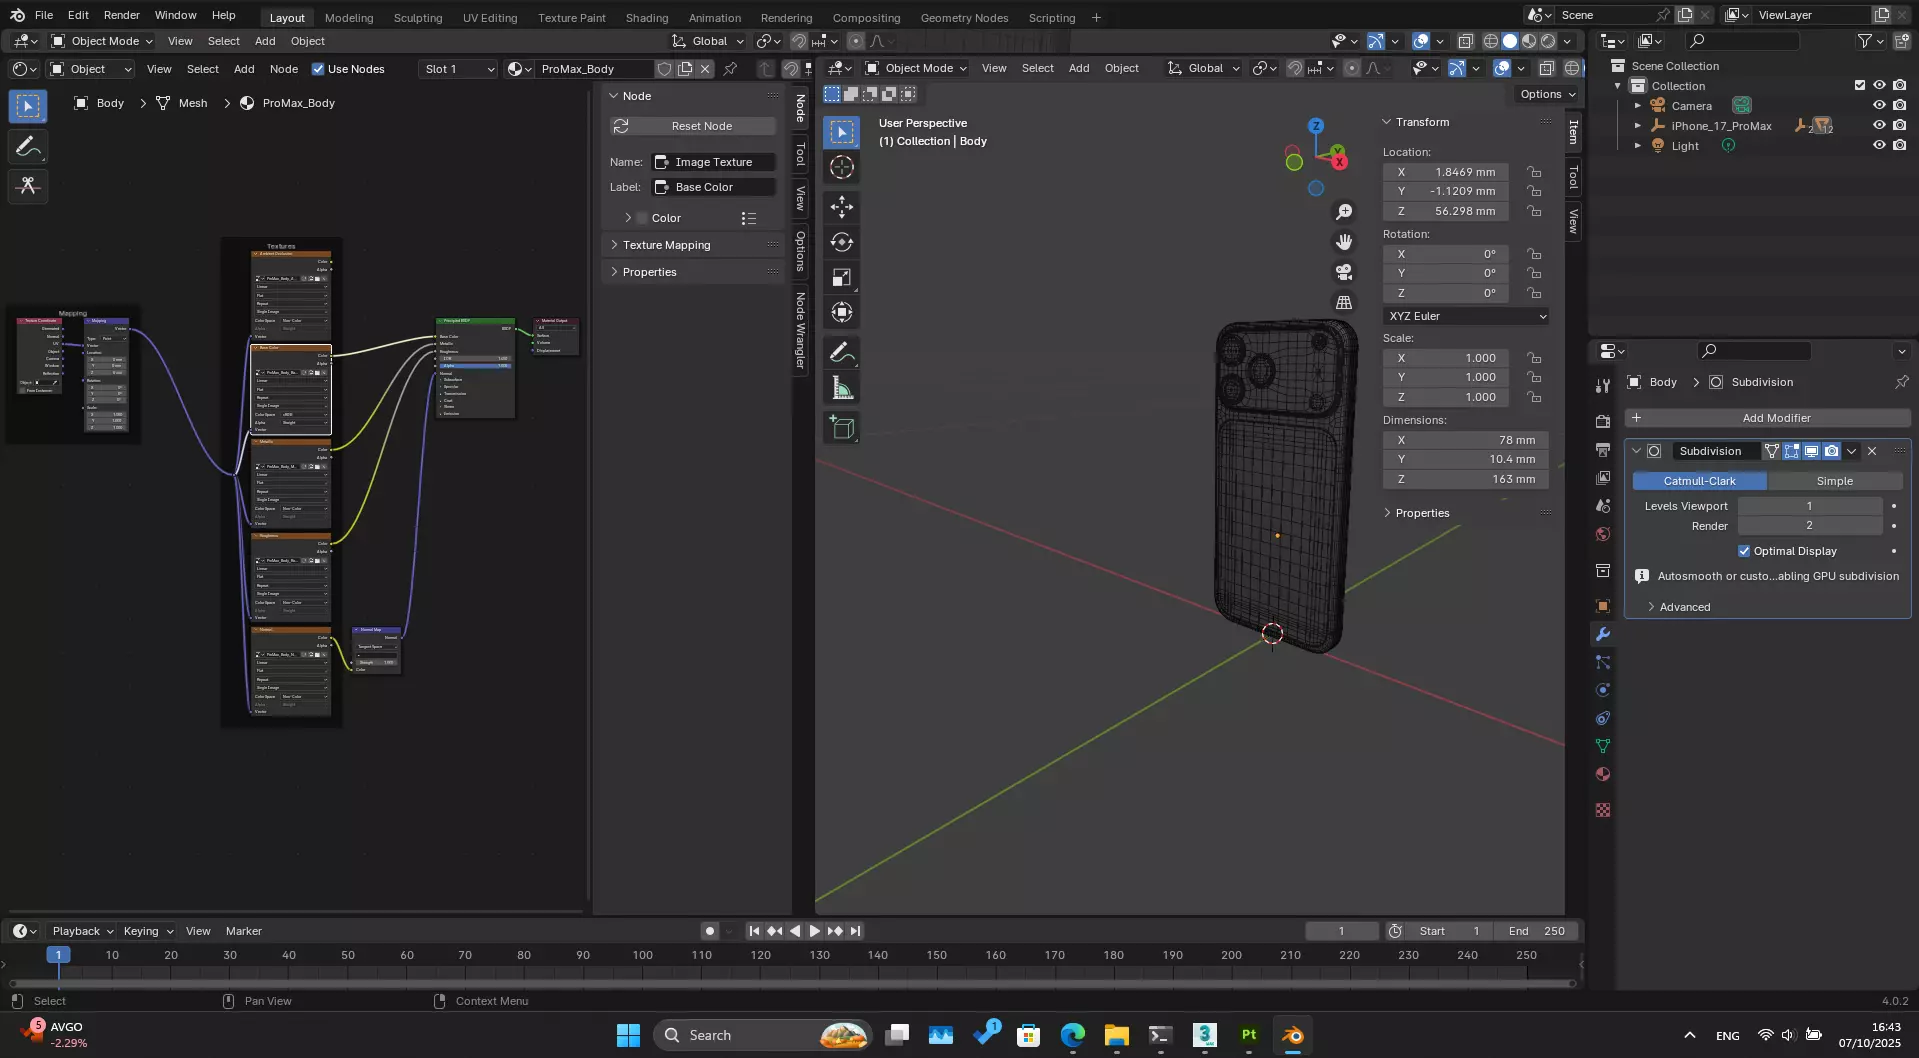Play the animation forward
Viewport: 1919px width, 1058px height.
(815, 931)
